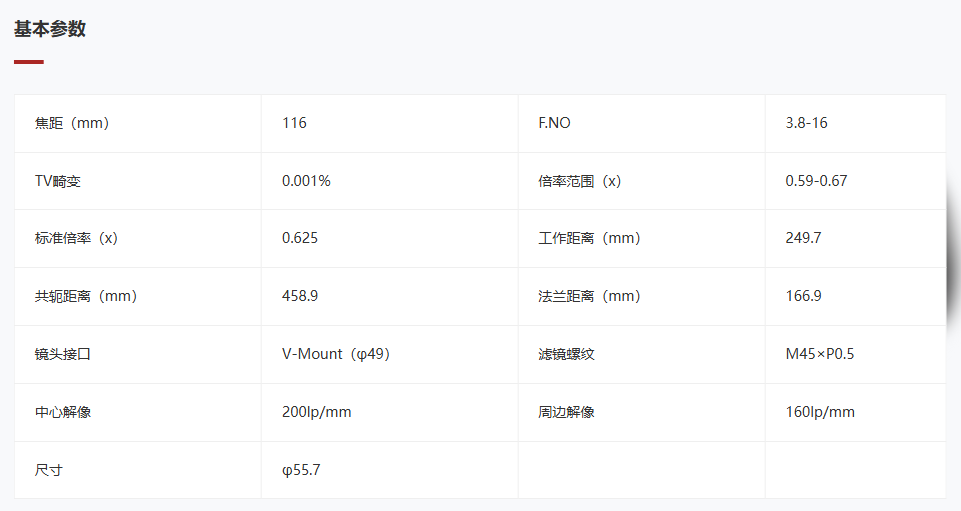This screenshot has width=961, height=511.
Task: Click the center resolution 200lp/mm
Action: [x=316, y=412]
